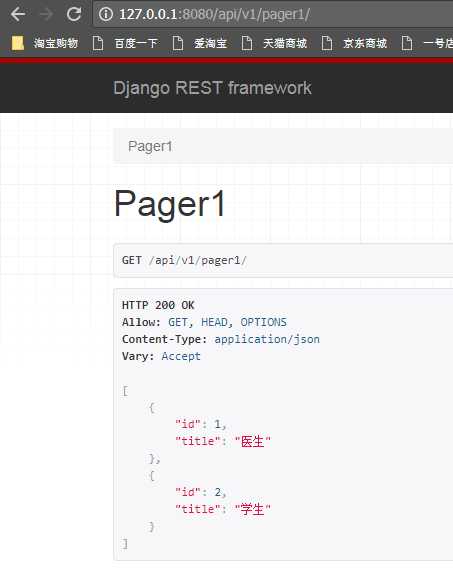This screenshot has height=568, width=453.
Task: Click the page icon beside 京东商城 bookmark
Action: pos(327,43)
